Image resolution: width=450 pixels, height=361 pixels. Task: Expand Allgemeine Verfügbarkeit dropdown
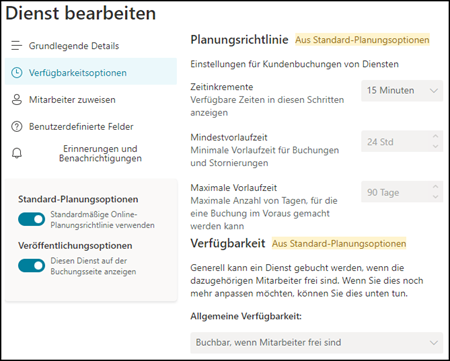(317, 342)
